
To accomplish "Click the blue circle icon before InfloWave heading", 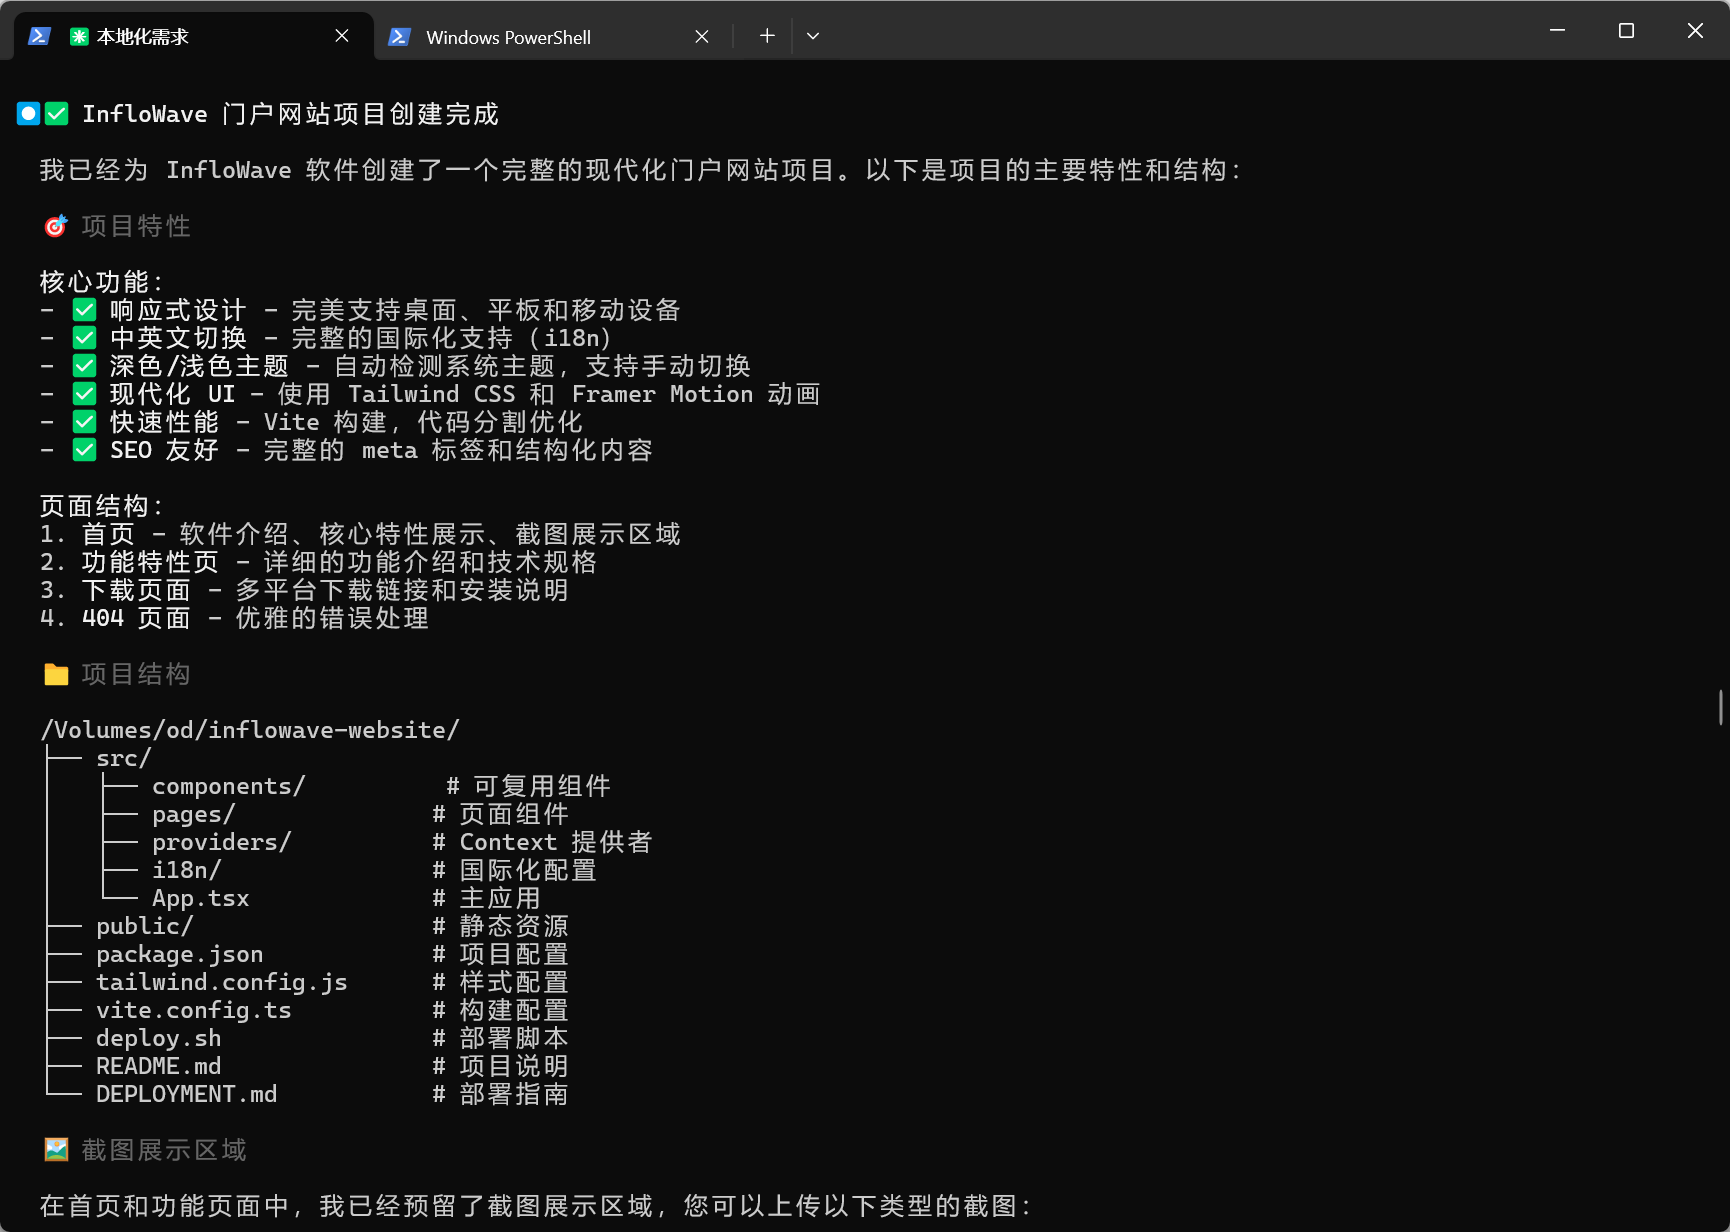I will pyautogui.click(x=29, y=114).
